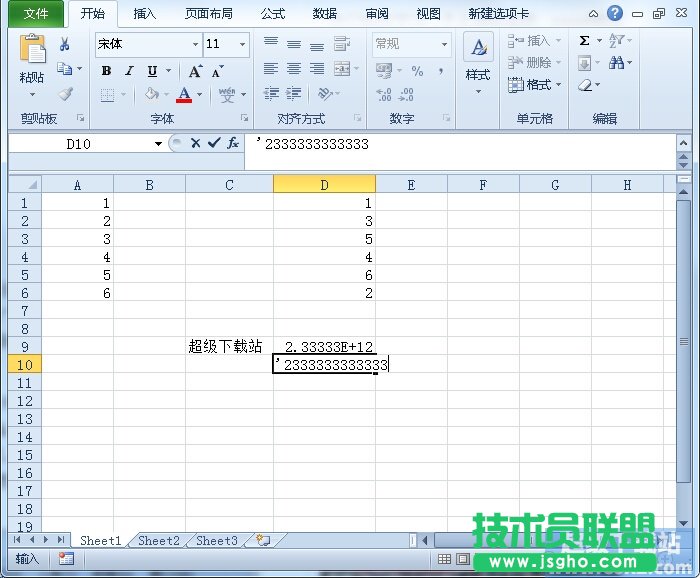
Task: Decrease decimal places
Action: click(406, 95)
